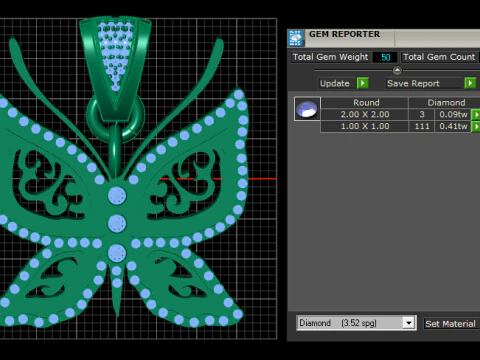
Task: Click the Round column header
Action: 366,102
